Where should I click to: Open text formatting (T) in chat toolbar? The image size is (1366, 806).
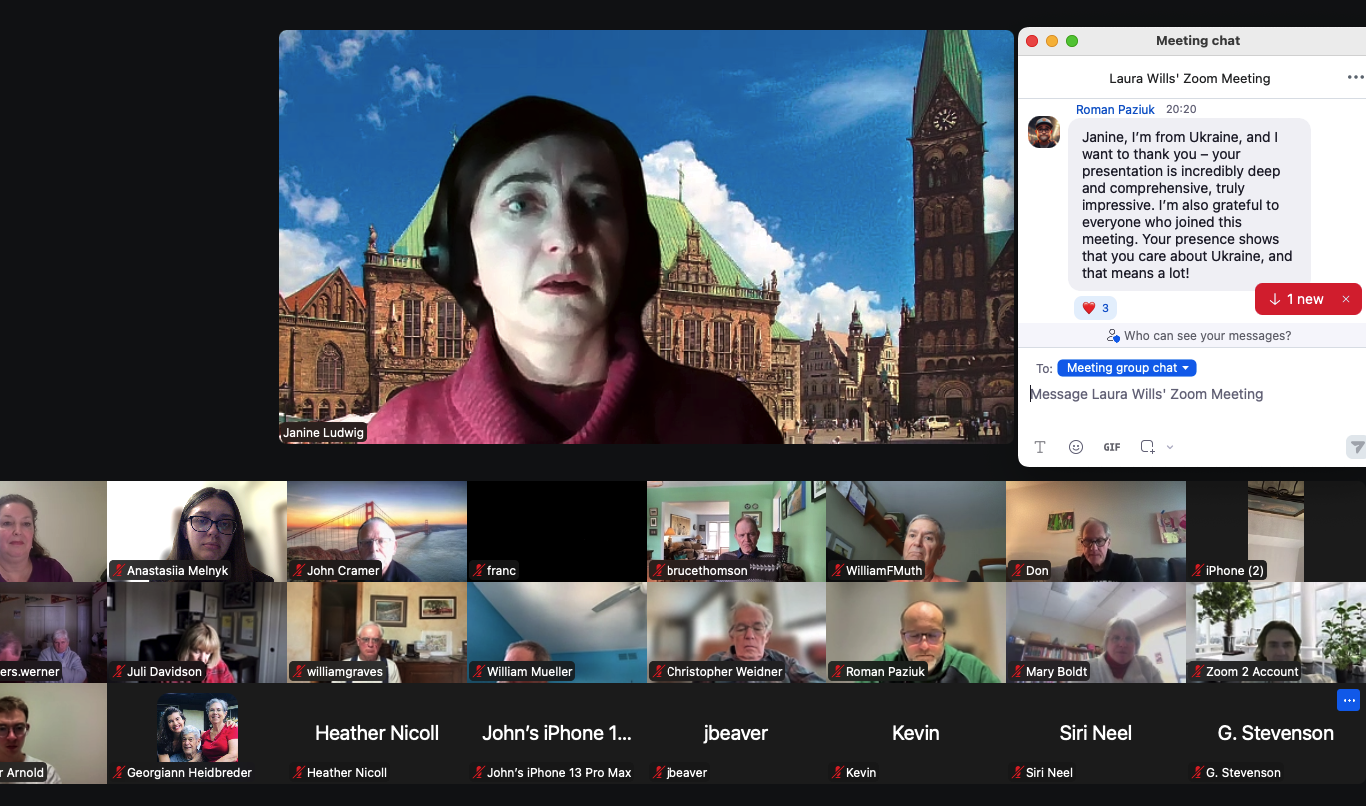point(1040,447)
